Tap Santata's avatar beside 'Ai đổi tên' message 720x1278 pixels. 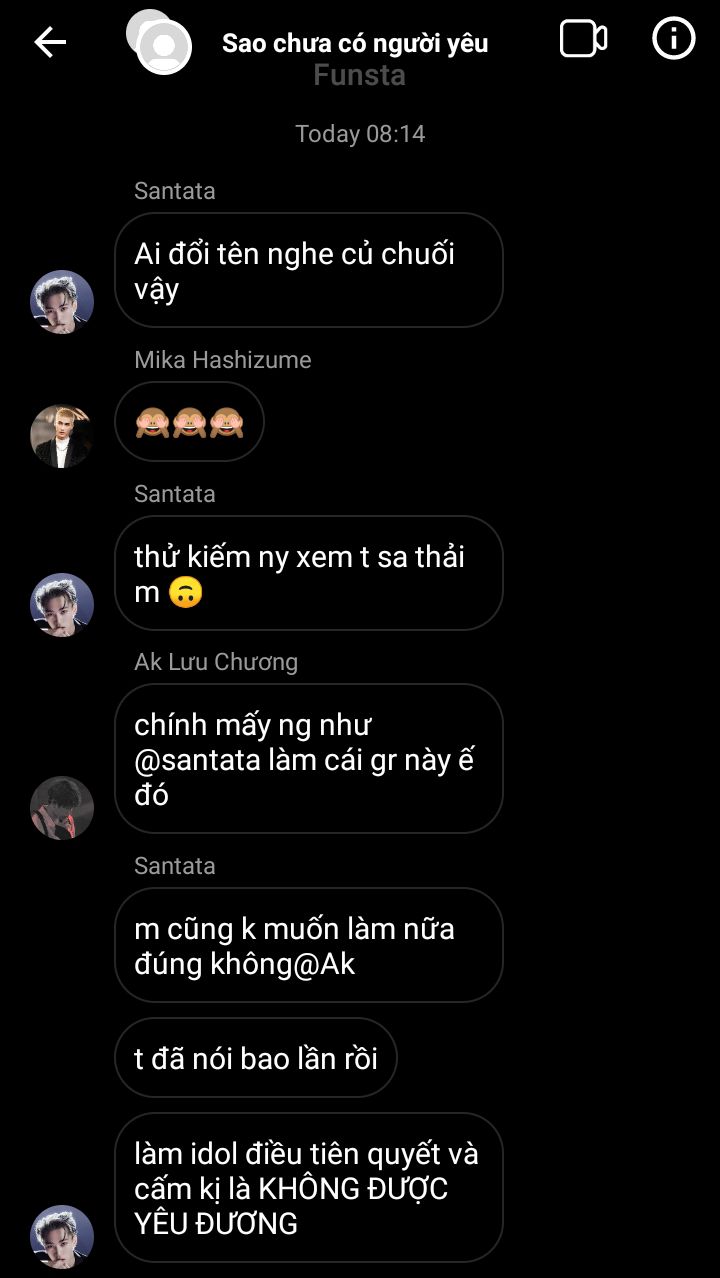coord(62,301)
